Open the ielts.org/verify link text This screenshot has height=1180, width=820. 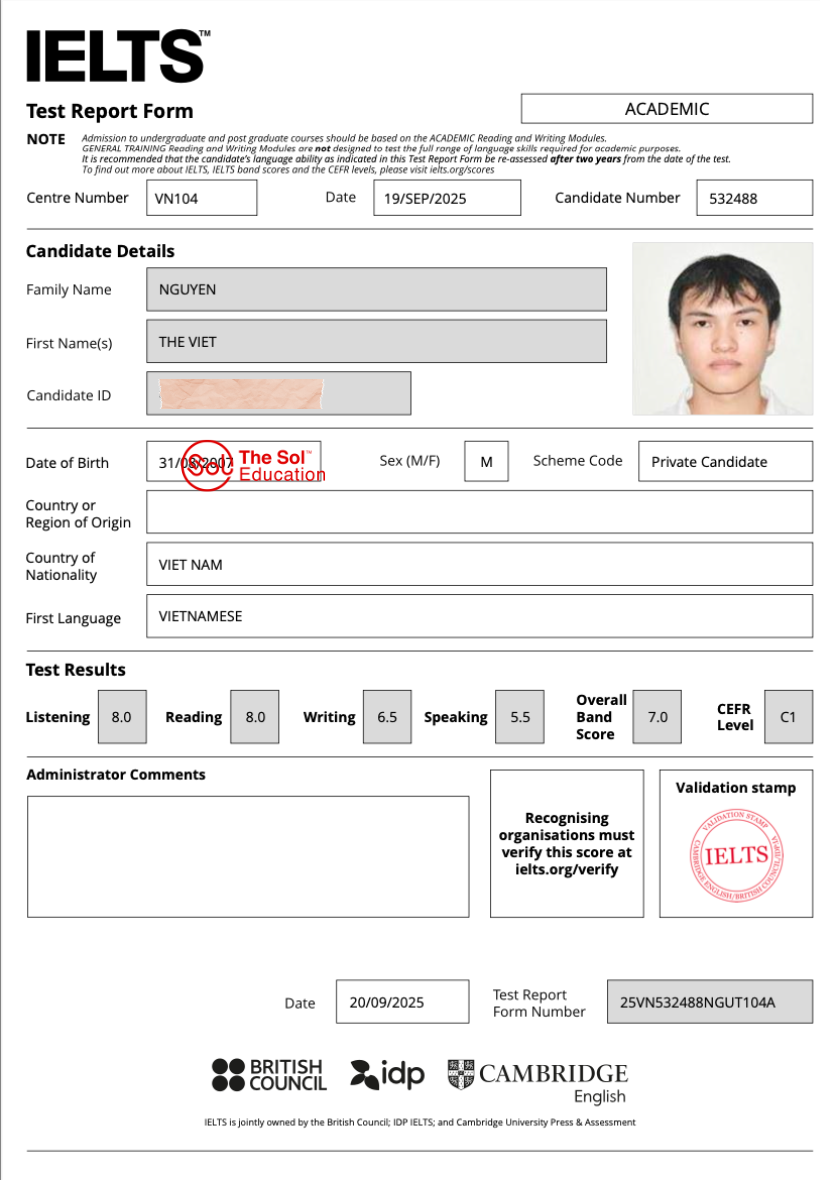(x=566, y=869)
